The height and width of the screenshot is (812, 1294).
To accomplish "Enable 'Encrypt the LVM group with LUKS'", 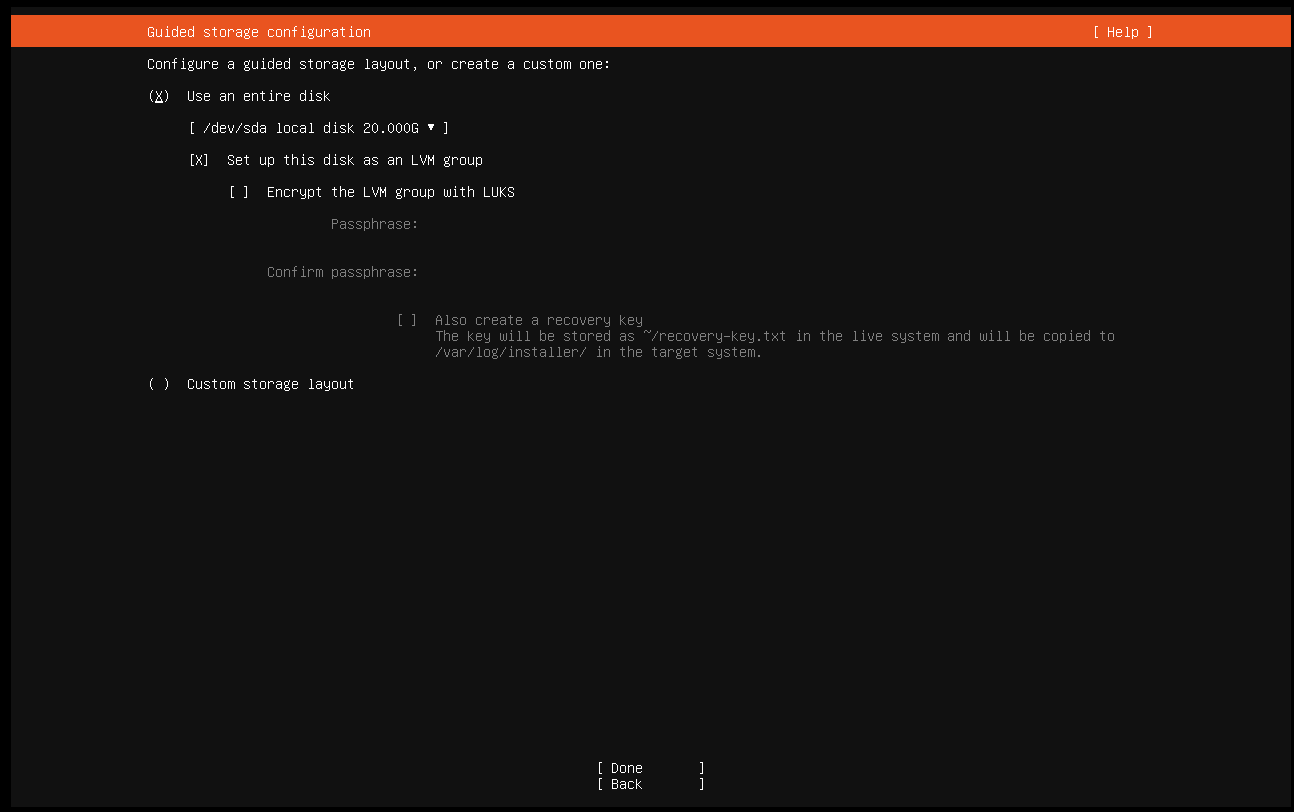I will click(239, 192).
